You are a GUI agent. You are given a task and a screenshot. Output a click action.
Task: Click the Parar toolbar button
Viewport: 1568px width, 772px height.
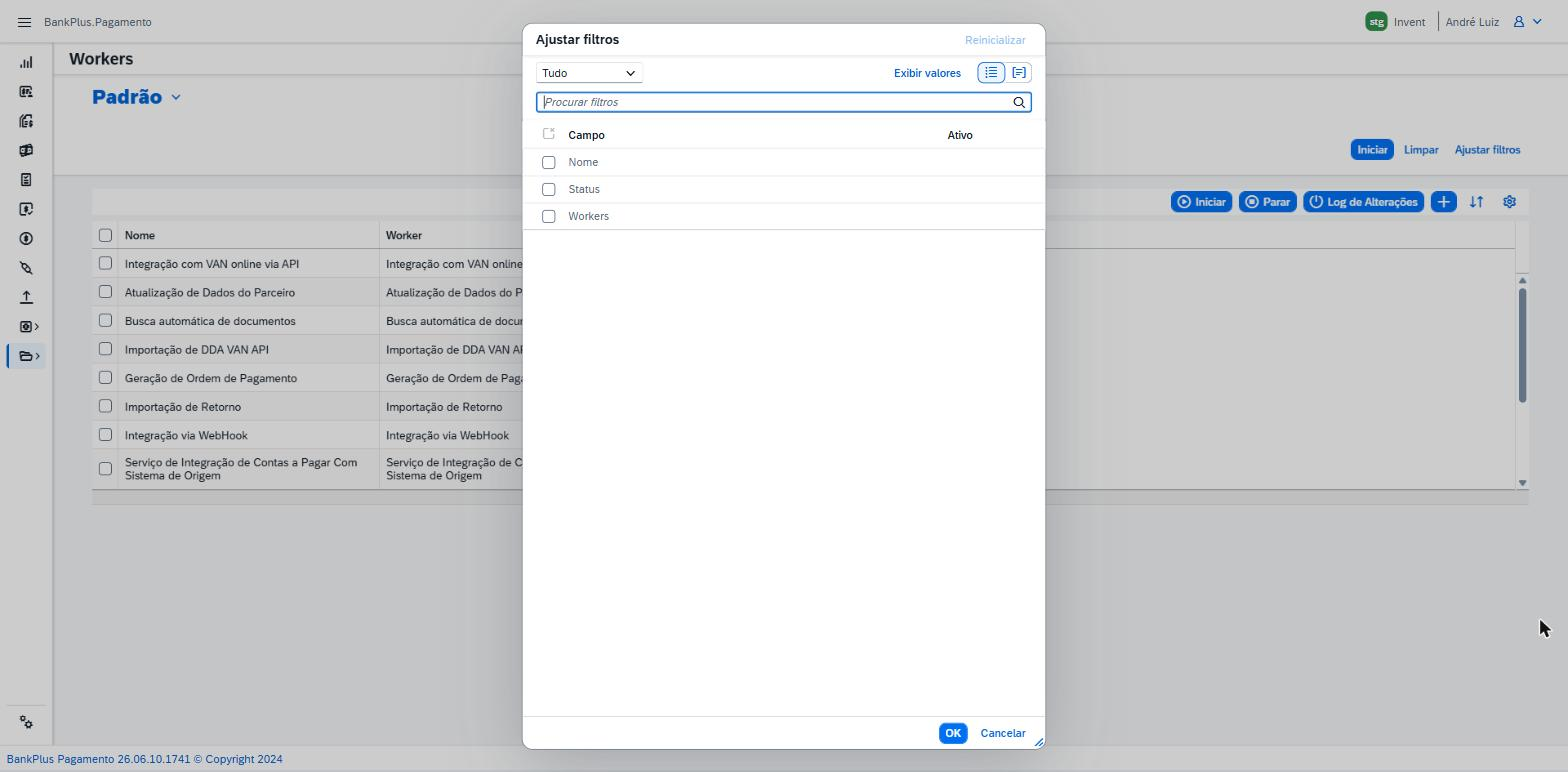pyautogui.click(x=1267, y=202)
